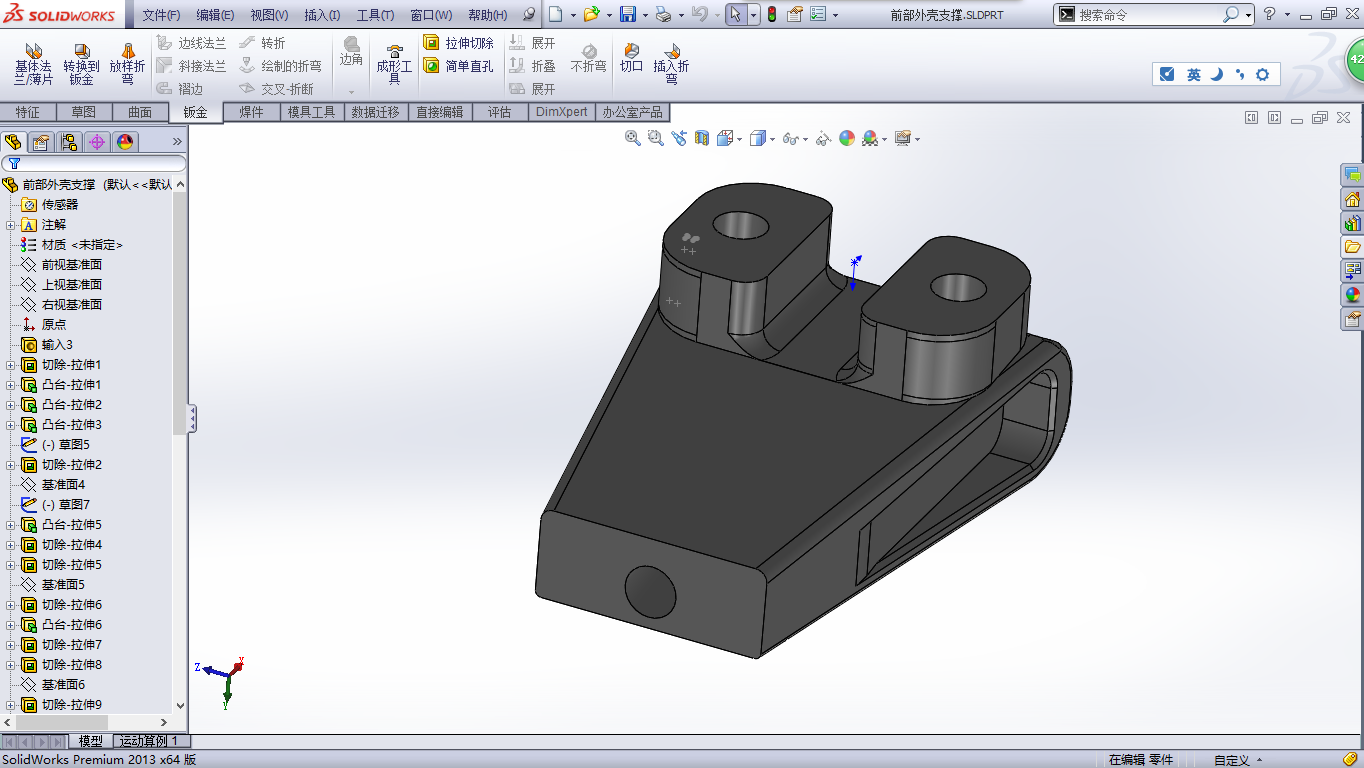The height and width of the screenshot is (768, 1364).
Task: Click the Simple Hole (简单直孔) tool
Action: [458, 66]
